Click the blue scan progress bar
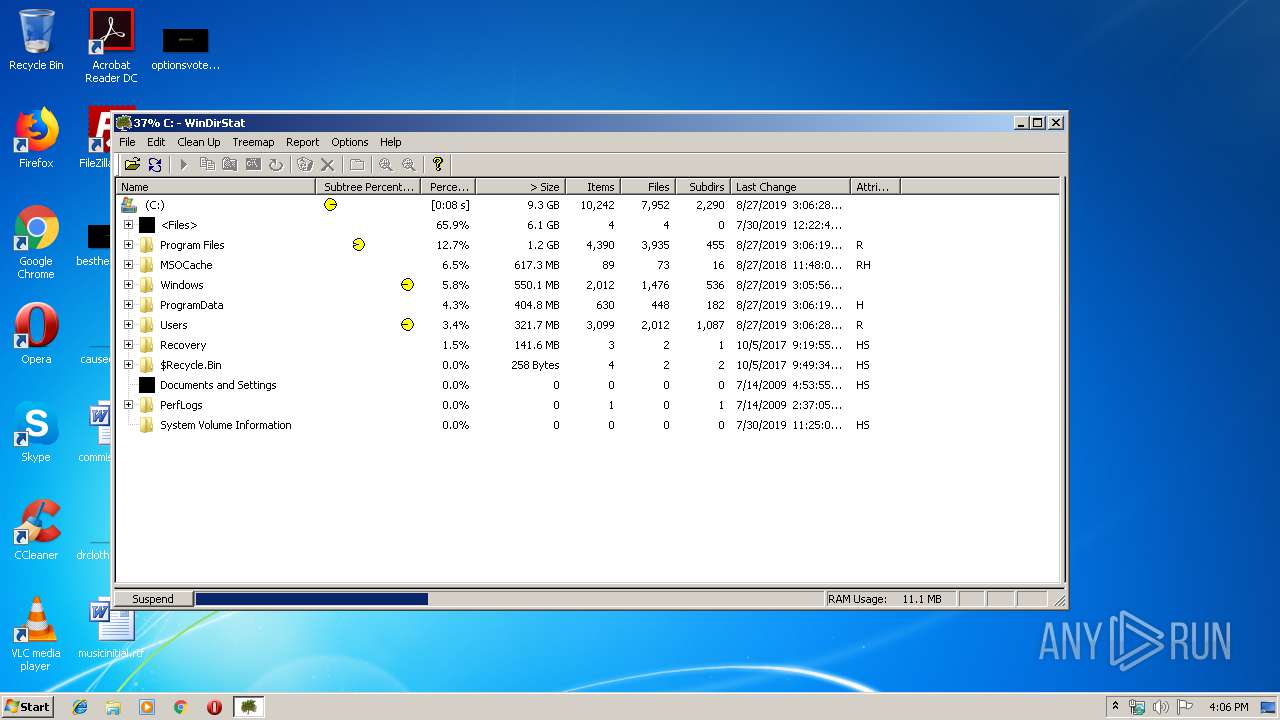Screen dimensions: 1280x720 tap(311, 599)
